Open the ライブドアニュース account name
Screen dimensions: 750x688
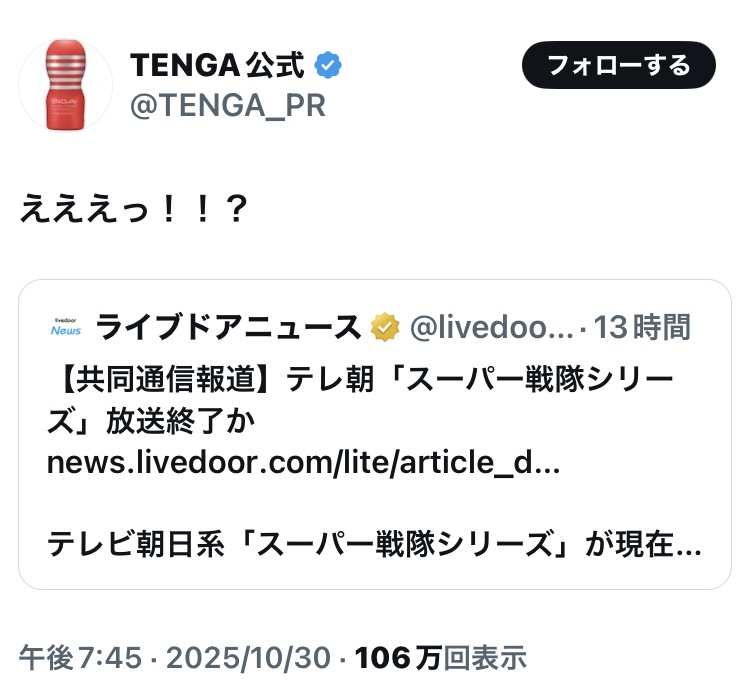228,327
